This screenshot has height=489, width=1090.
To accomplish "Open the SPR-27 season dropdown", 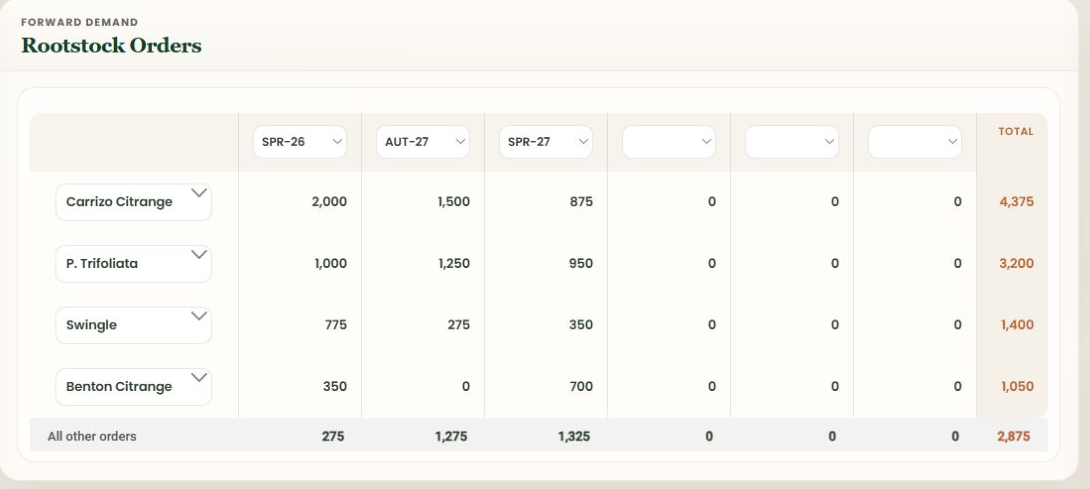I will coord(546,142).
